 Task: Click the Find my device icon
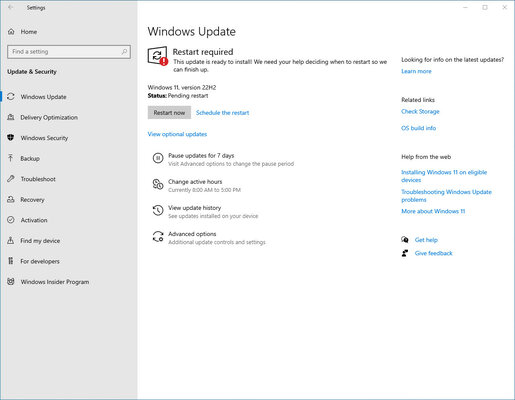click(11, 240)
